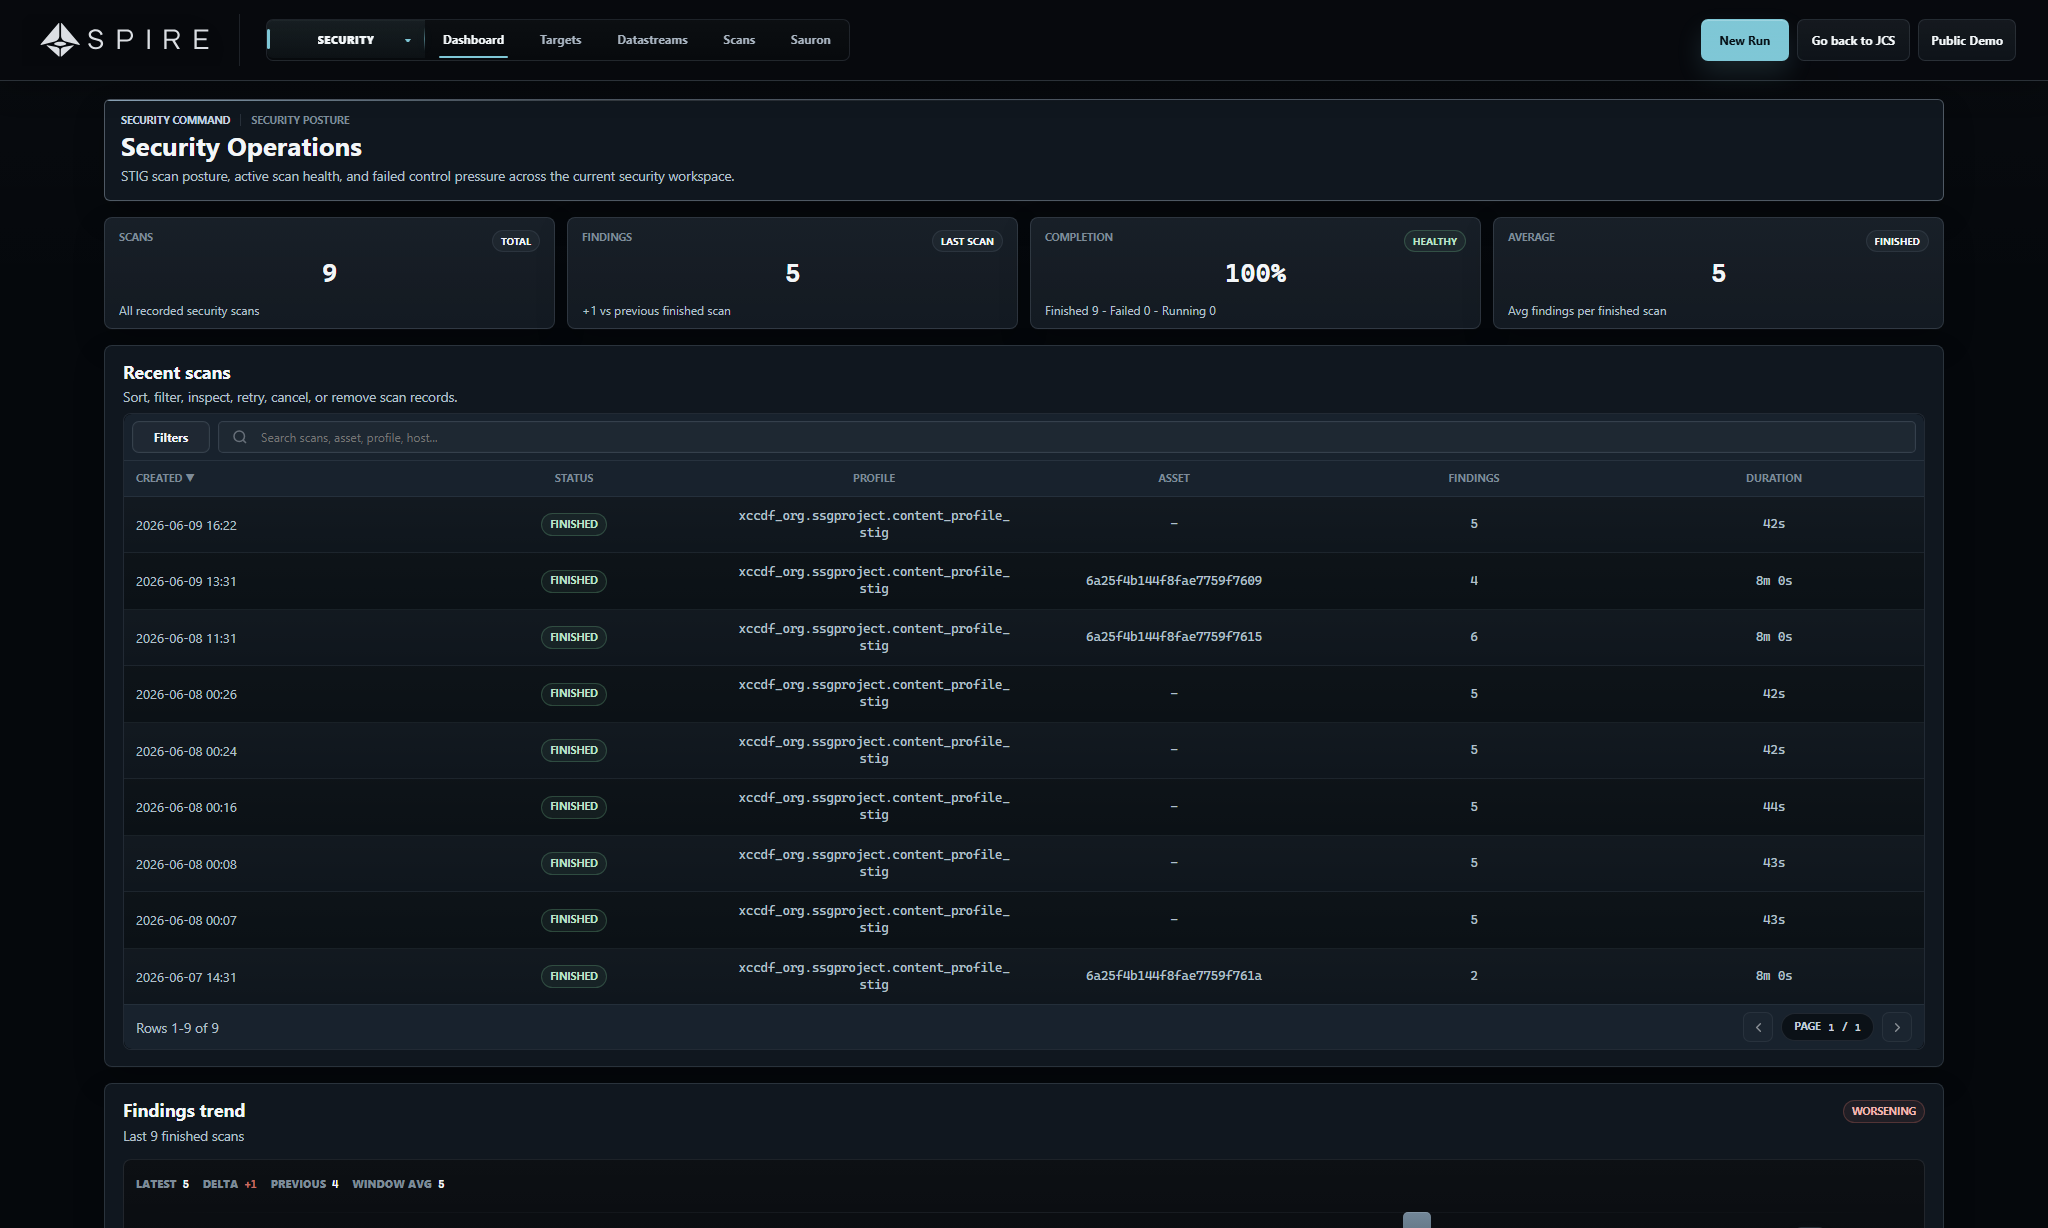
Task: Go to the Scans tab
Action: (739, 40)
